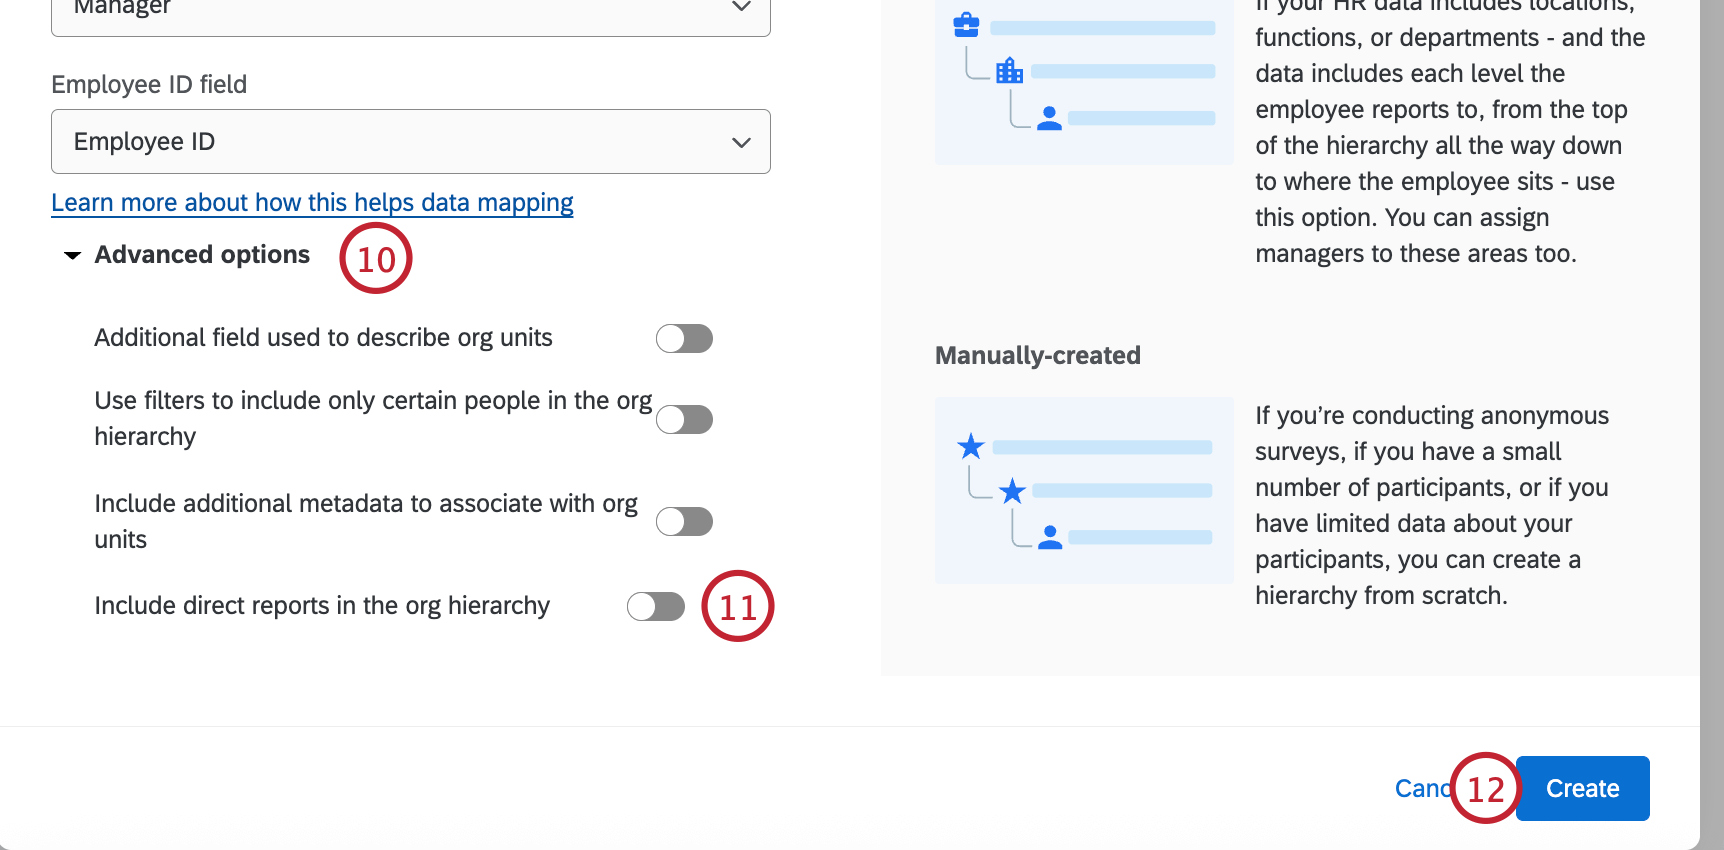Click the person icon in the Manually-created illustration
1724x850 pixels.
[1050, 538]
